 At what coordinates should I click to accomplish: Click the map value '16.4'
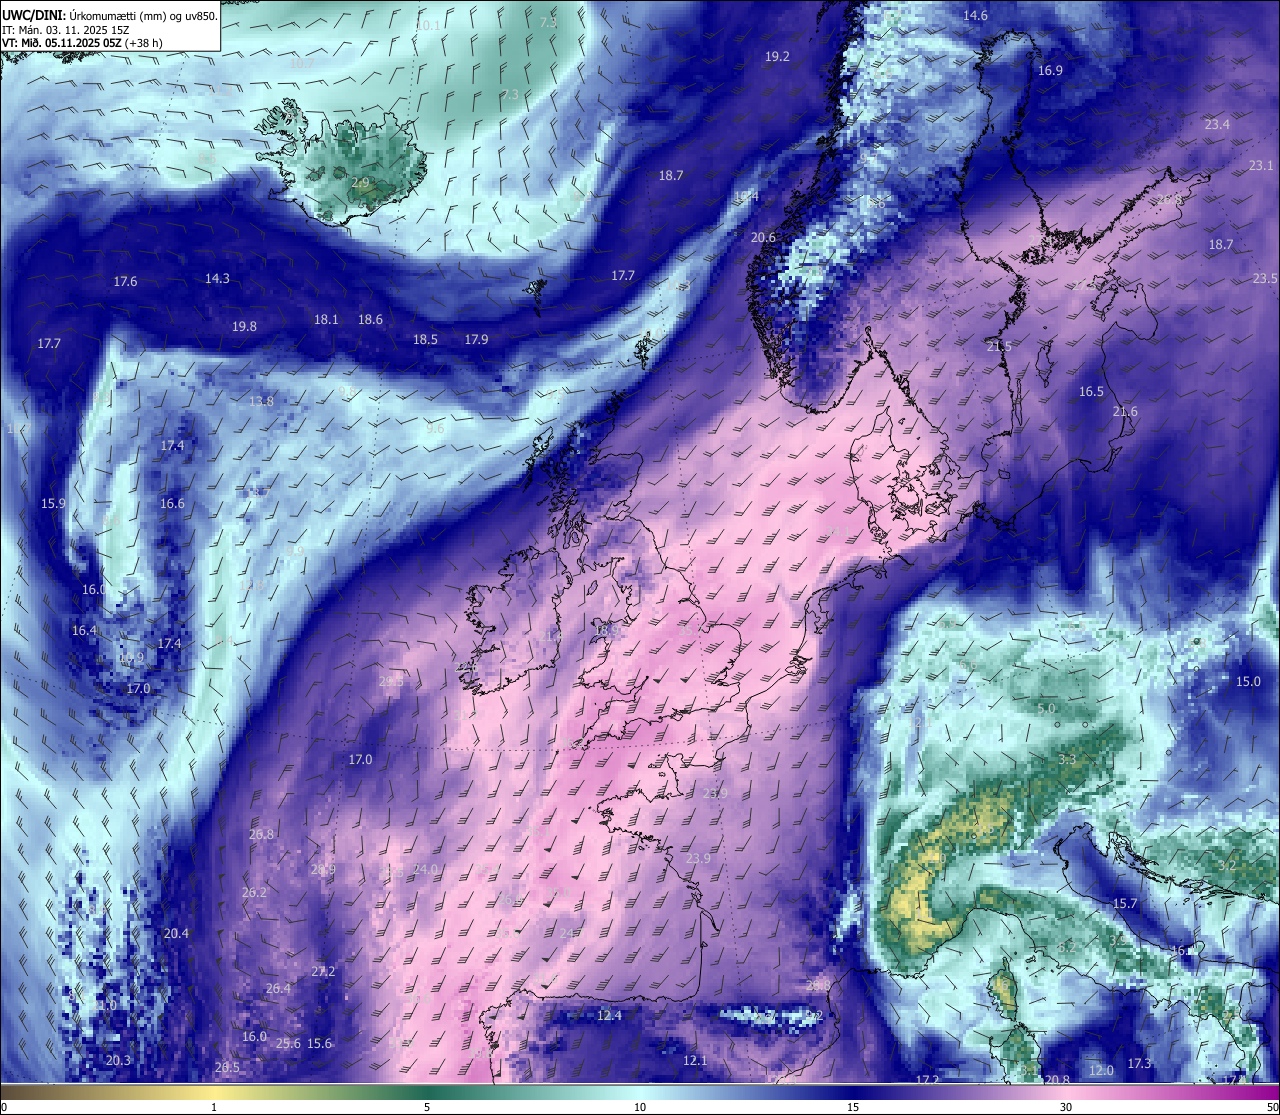point(84,631)
